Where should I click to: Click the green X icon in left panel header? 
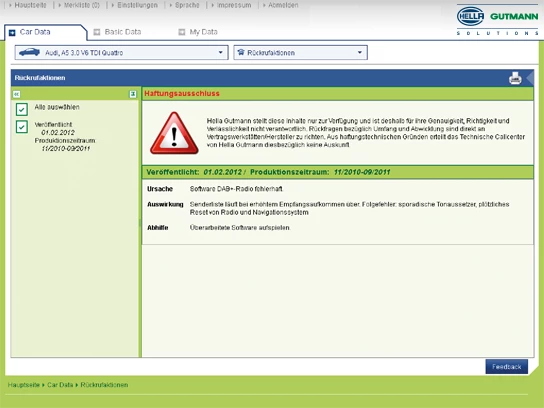tap(133, 94)
